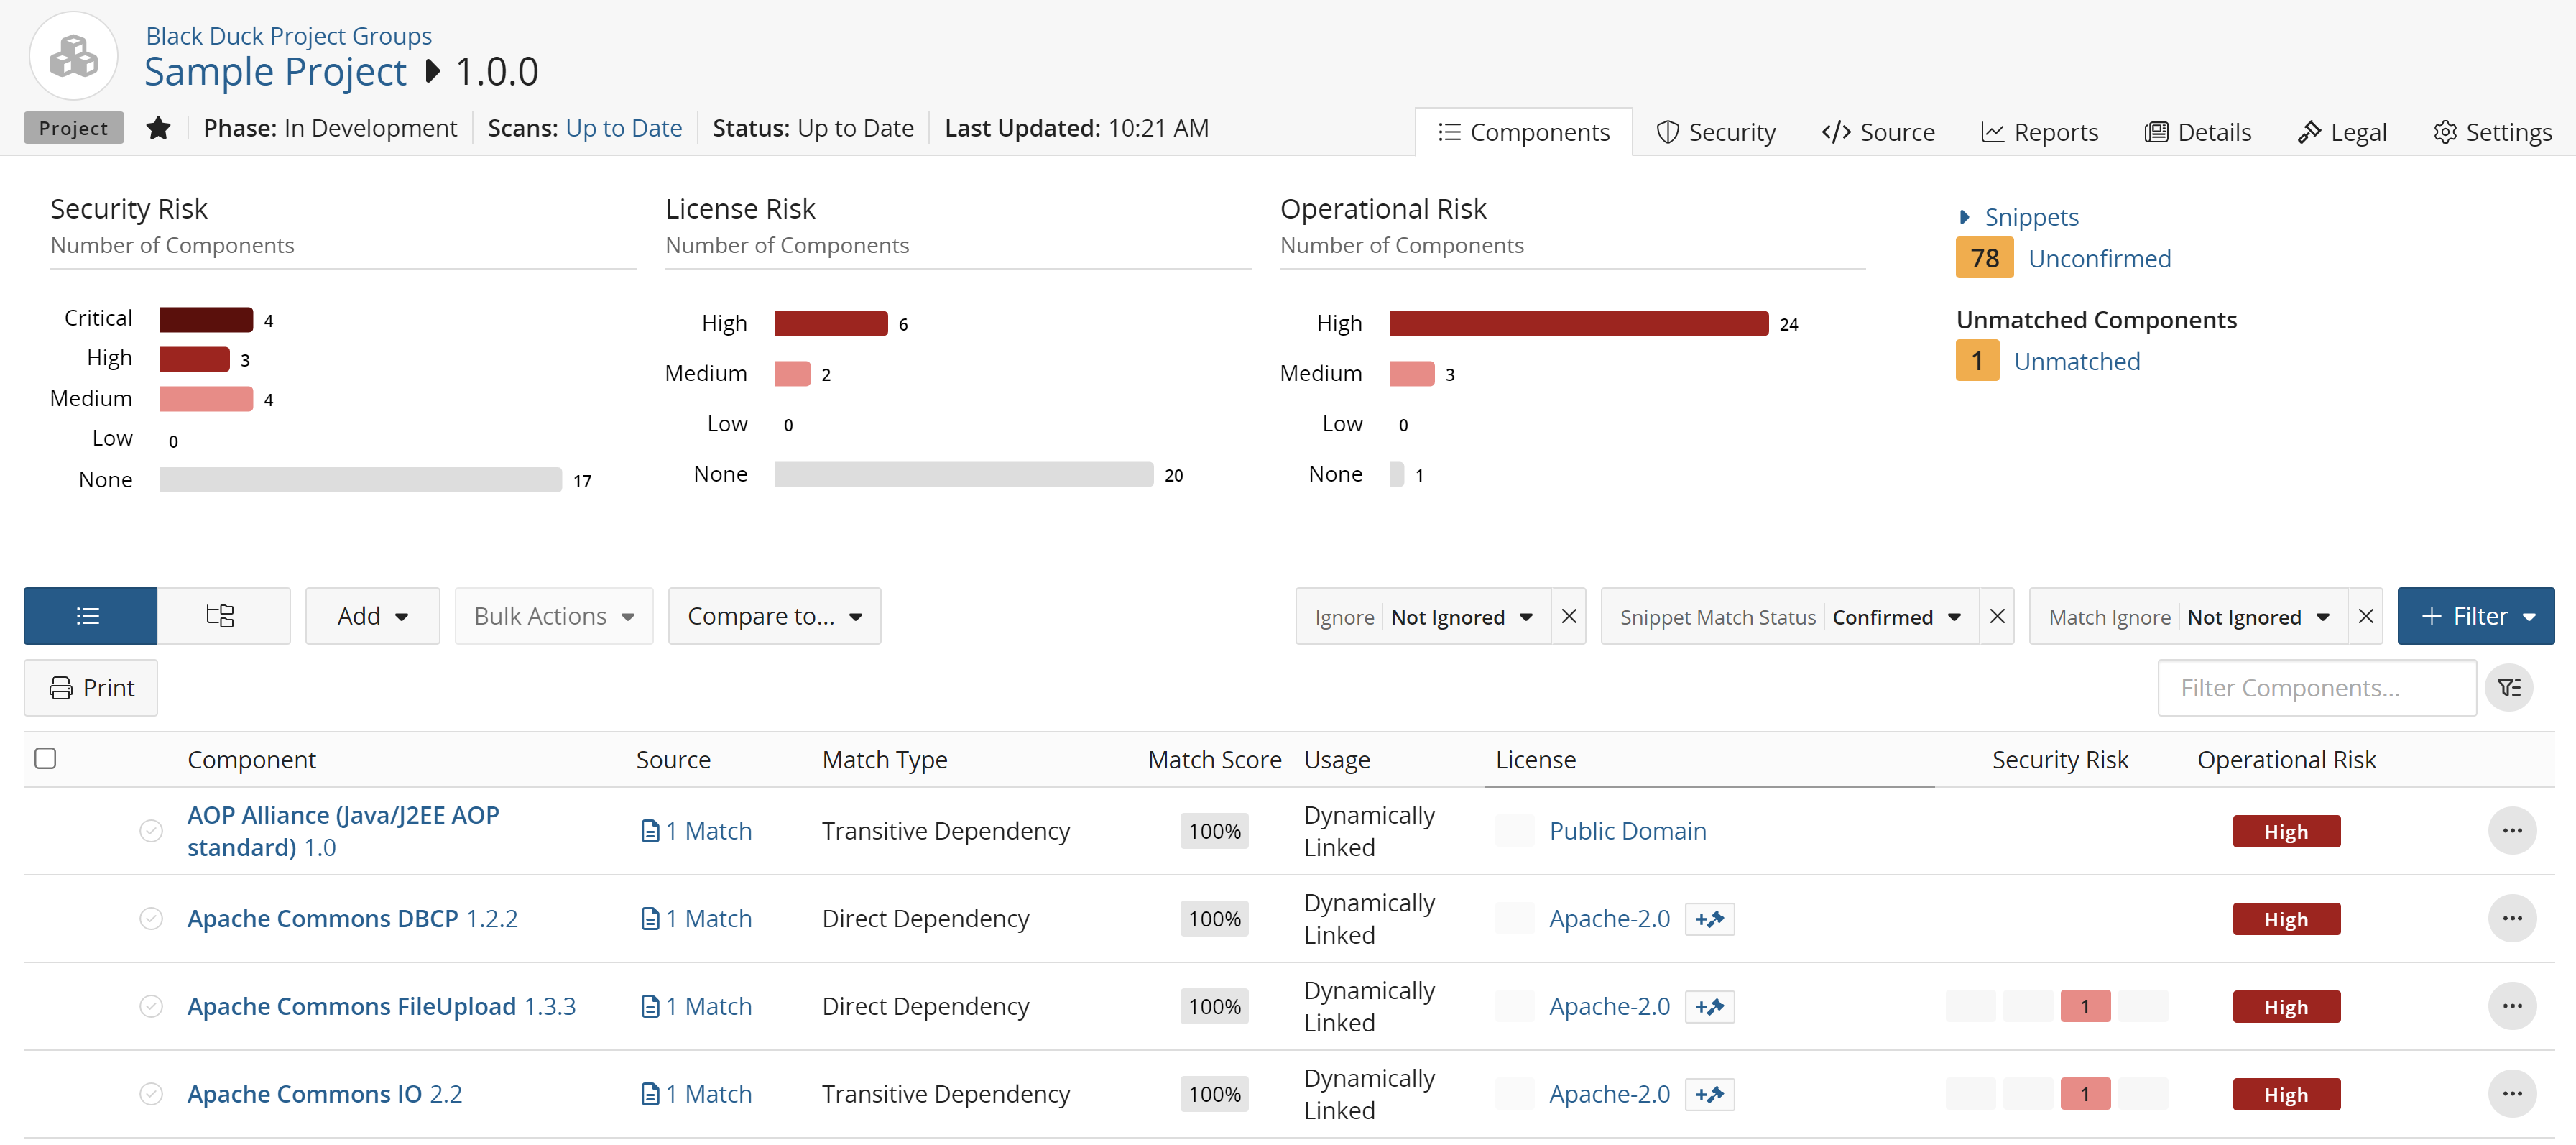Open Apache Commons FileUpload 1.3.3 component

click(x=382, y=1007)
